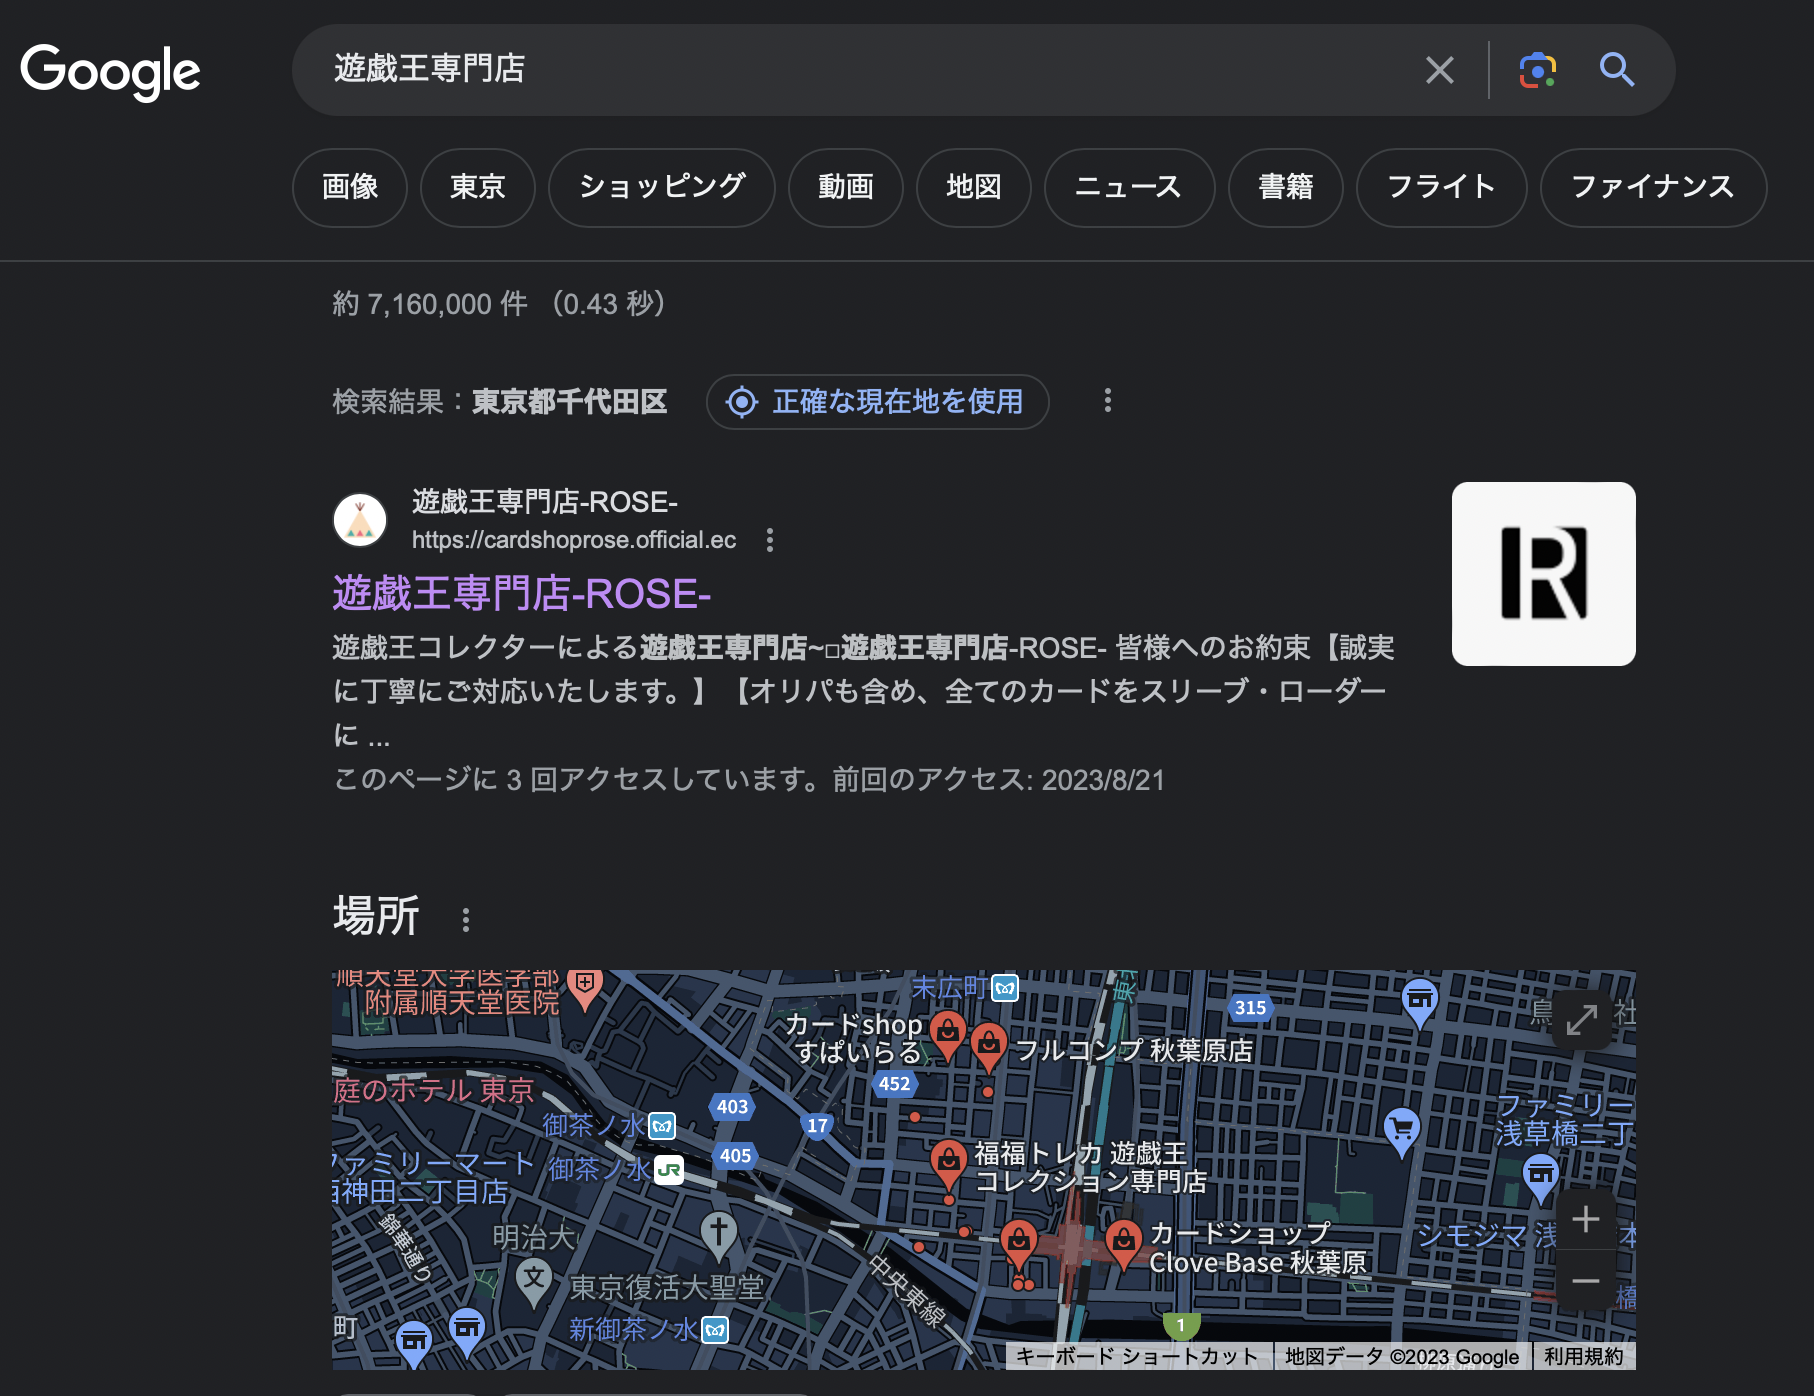Open the 利用規約 map terms link
1814x1396 pixels.
(1584, 1356)
